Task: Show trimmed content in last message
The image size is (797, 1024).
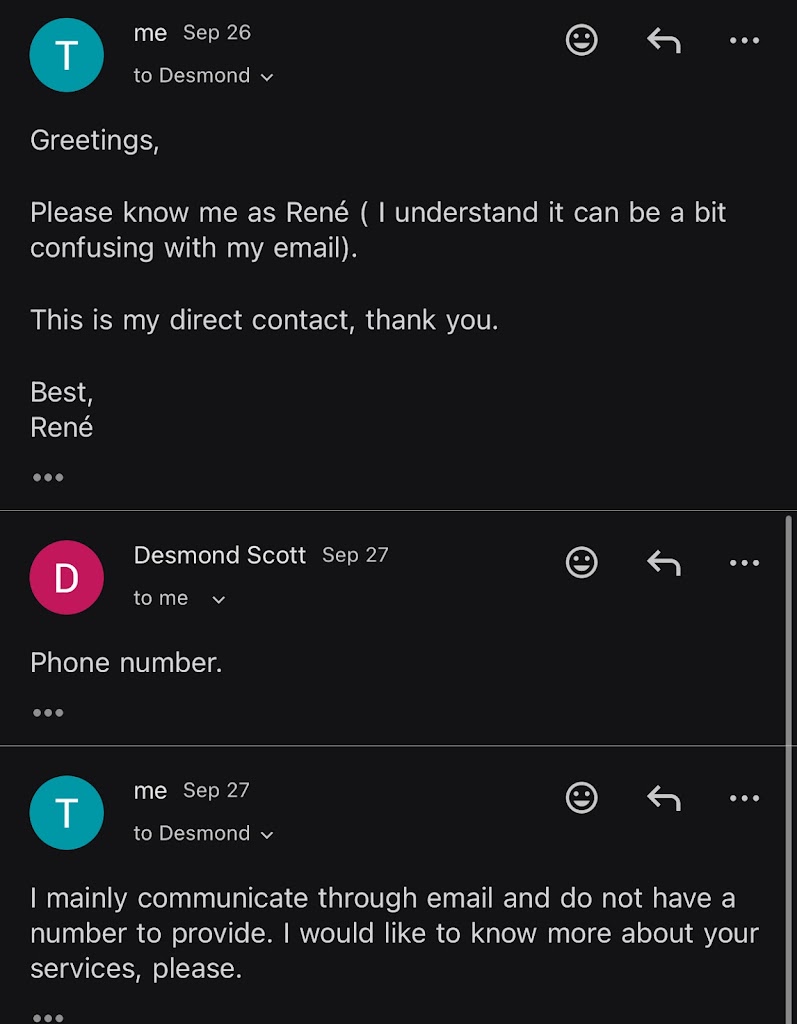Action: (48, 1016)
